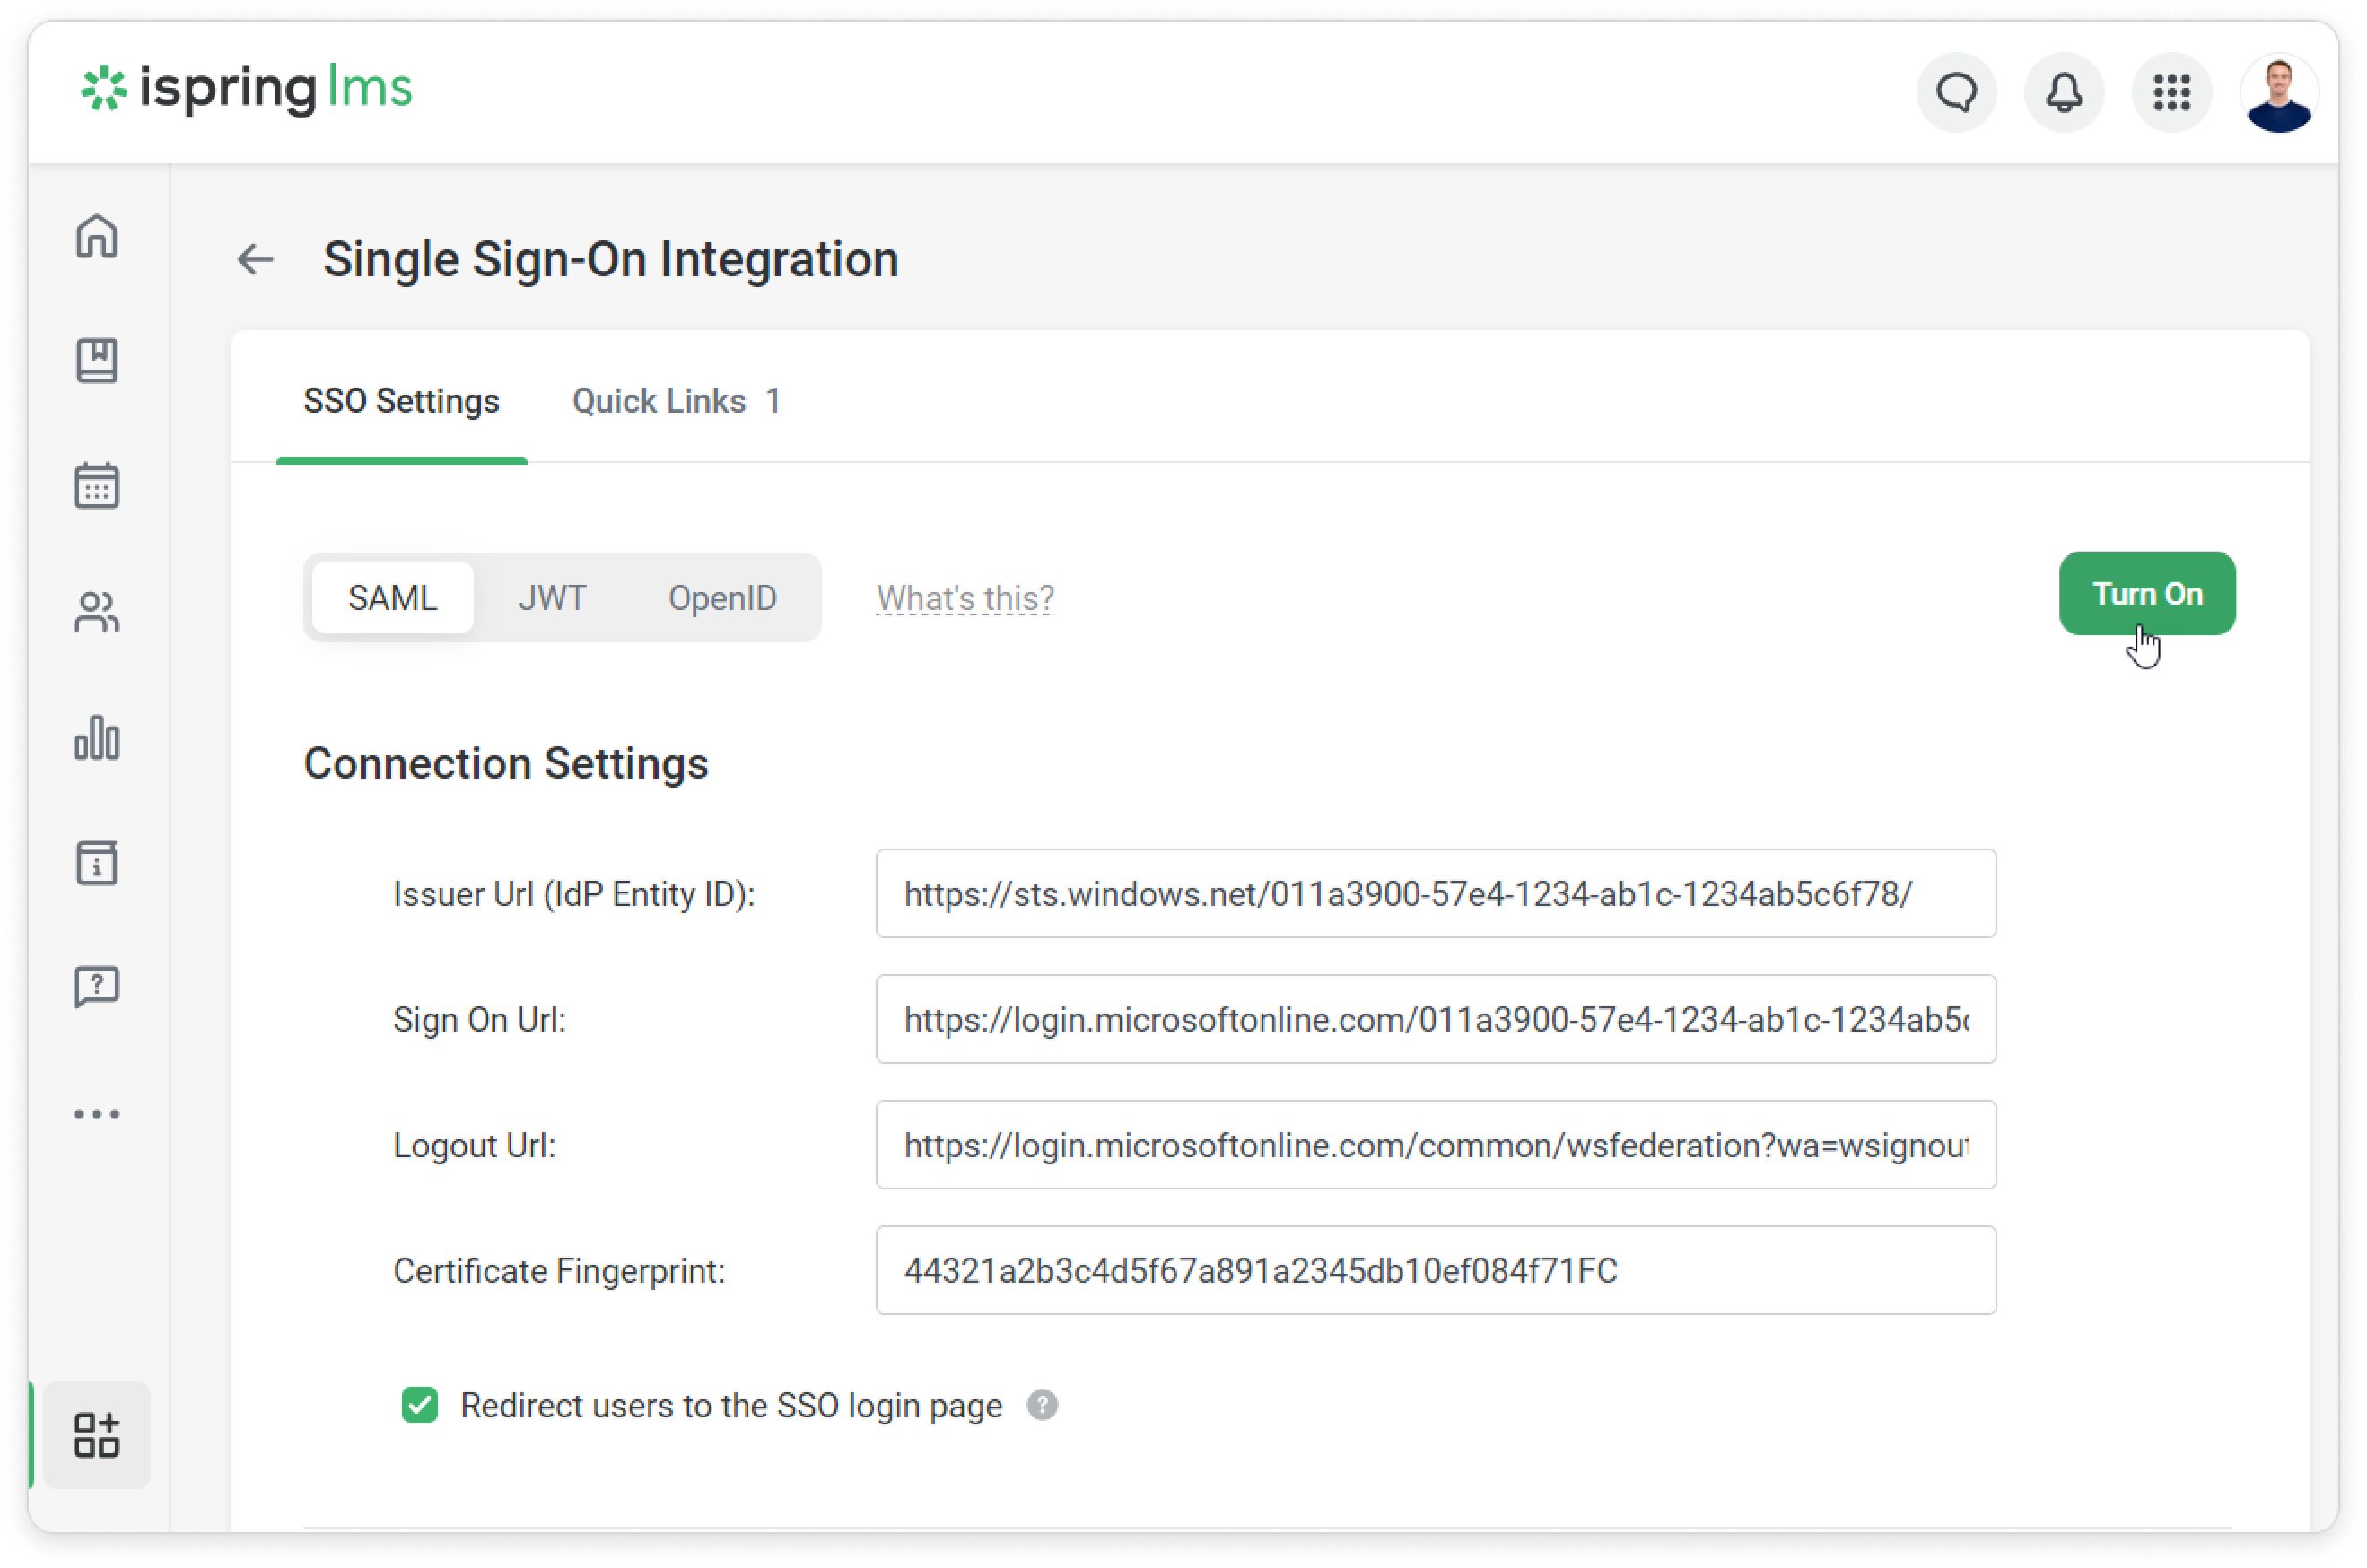
Task: Open the Users icon in sidebar
Action: pos(97,612)
